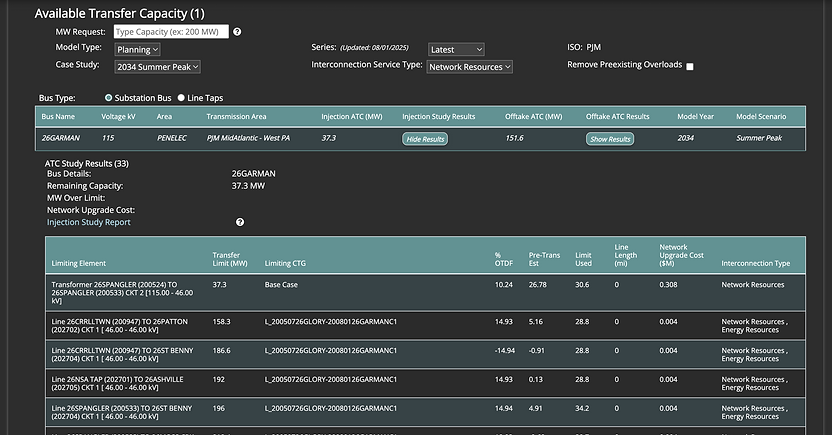Image resolution: width=832 pixels, height=435 pixels.
Task: Open help icon next to MW Request
Action: point(237,32)
